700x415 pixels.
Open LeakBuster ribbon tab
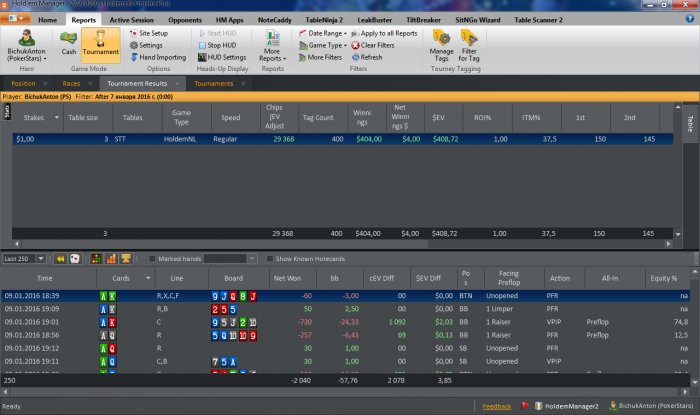pyautogui.click(x=375, y=20)
